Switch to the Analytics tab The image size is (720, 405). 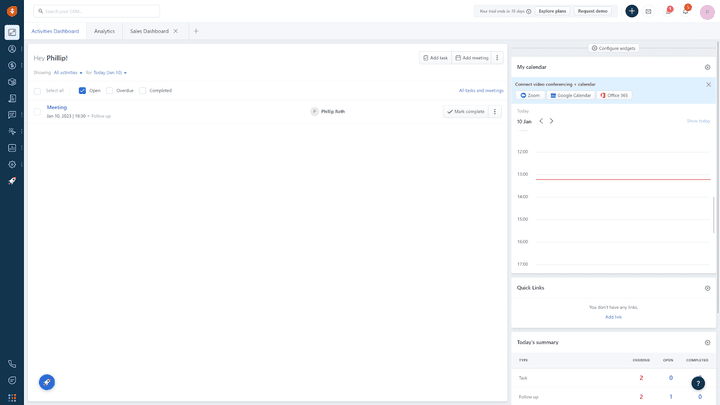tap(104, 31)
